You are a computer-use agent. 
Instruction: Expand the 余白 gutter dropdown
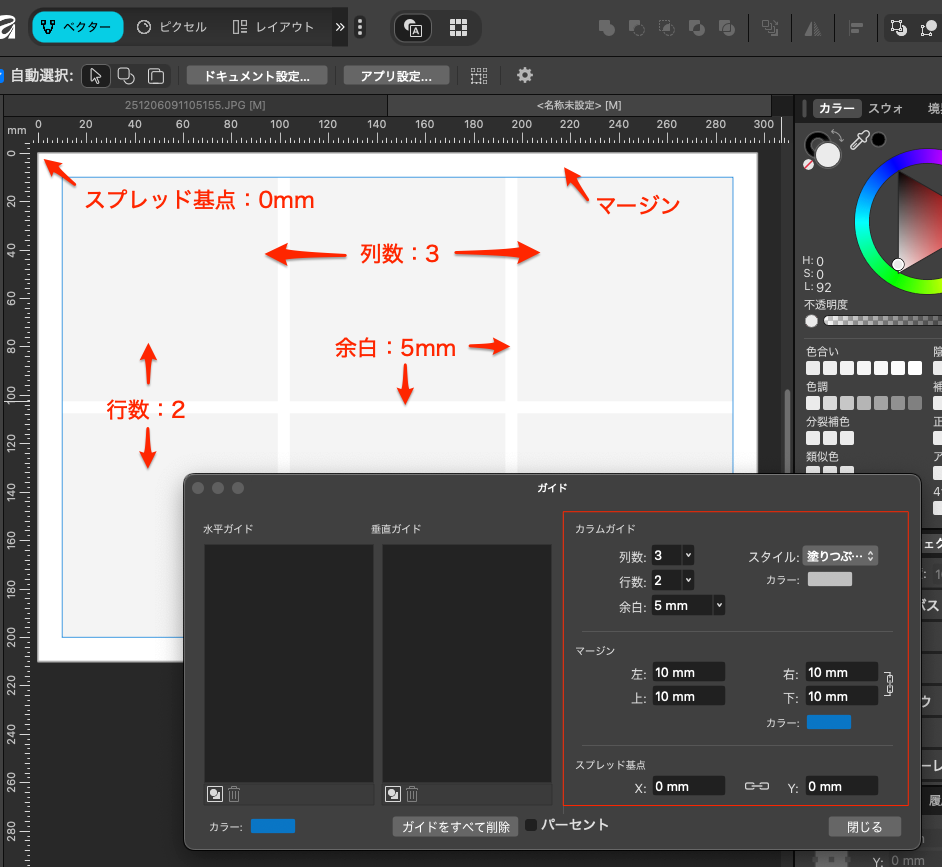point(719,605)
